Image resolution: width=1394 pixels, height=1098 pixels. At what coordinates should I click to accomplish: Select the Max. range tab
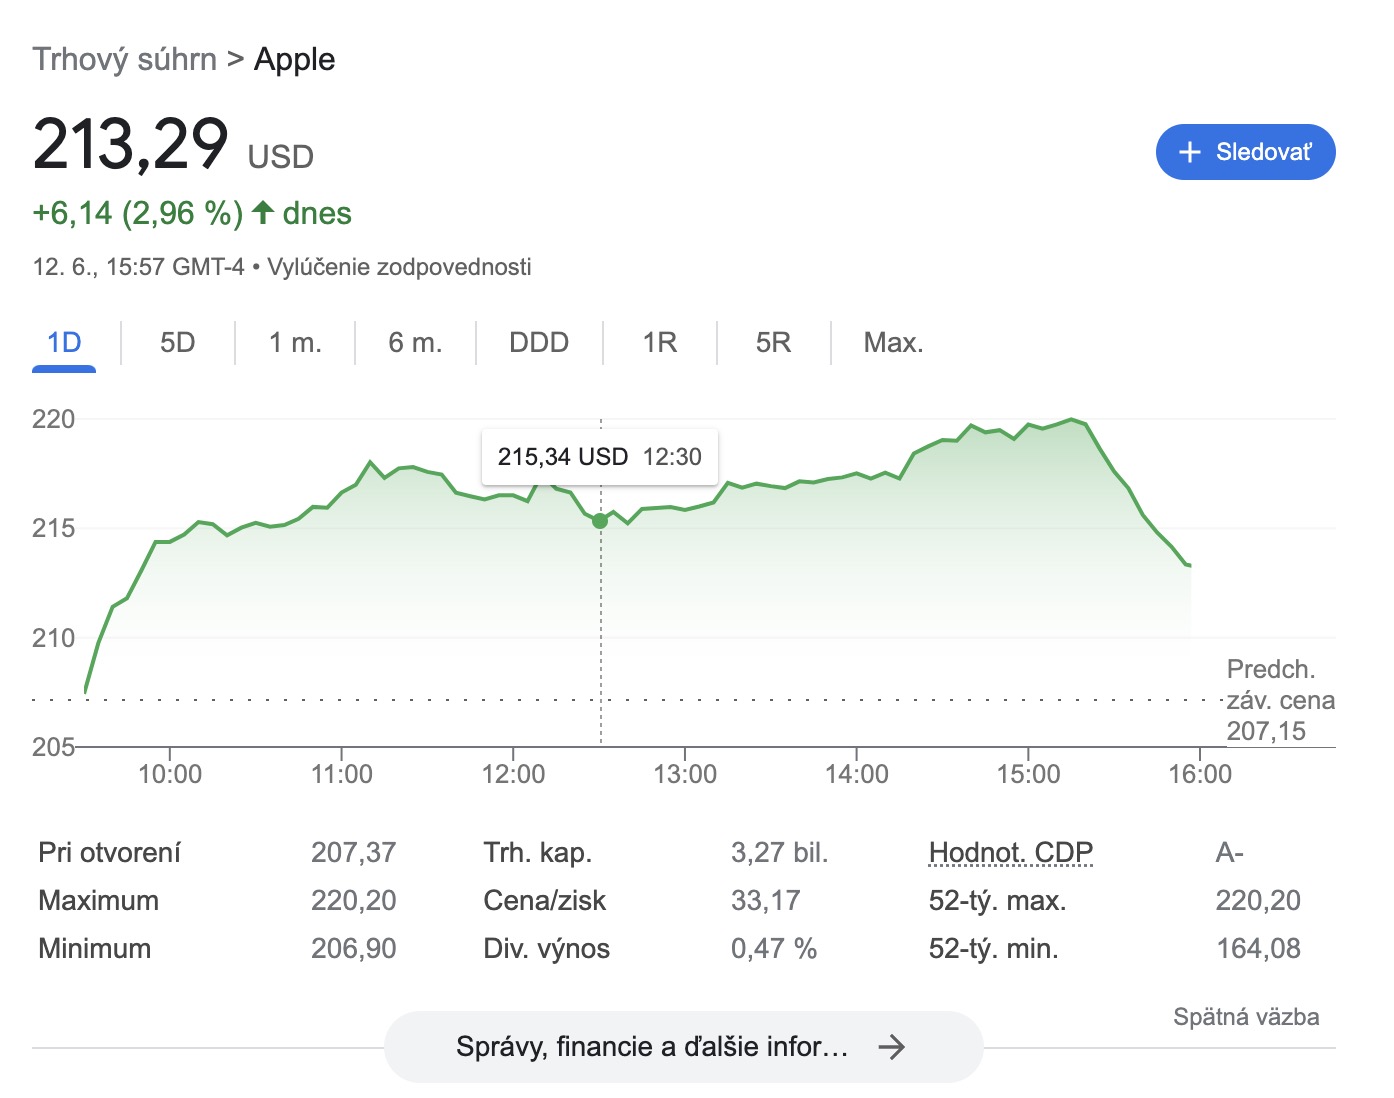pos(893,343)
